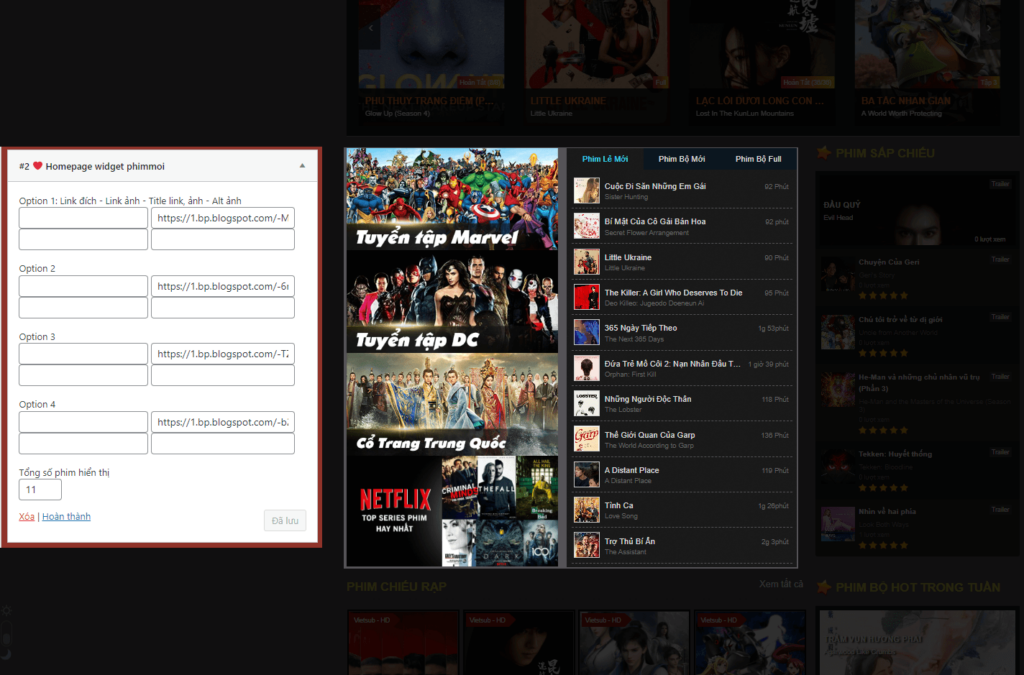Screen dimensions: 1024x675
Task: Click Option 4 link đích input
Action: point(83,422)
